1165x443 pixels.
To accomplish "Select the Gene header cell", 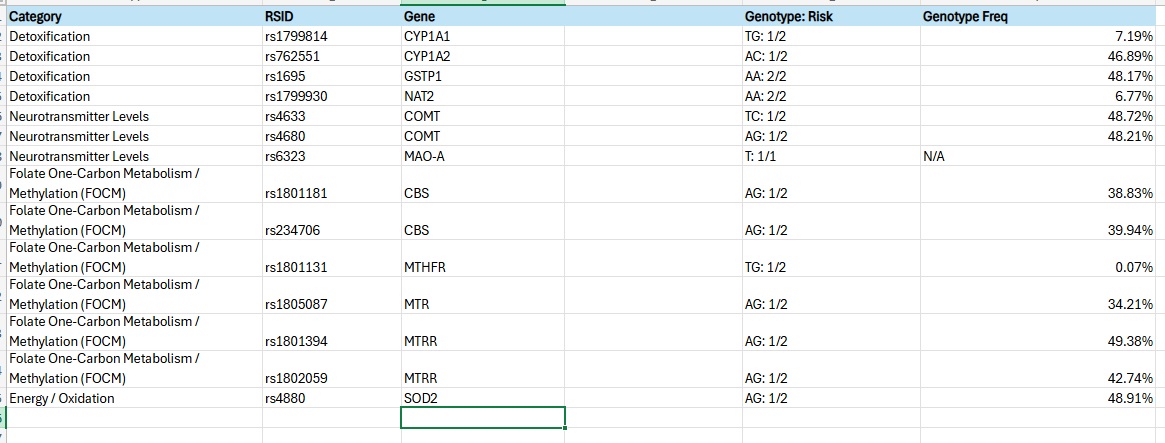I will click(483, 16).
